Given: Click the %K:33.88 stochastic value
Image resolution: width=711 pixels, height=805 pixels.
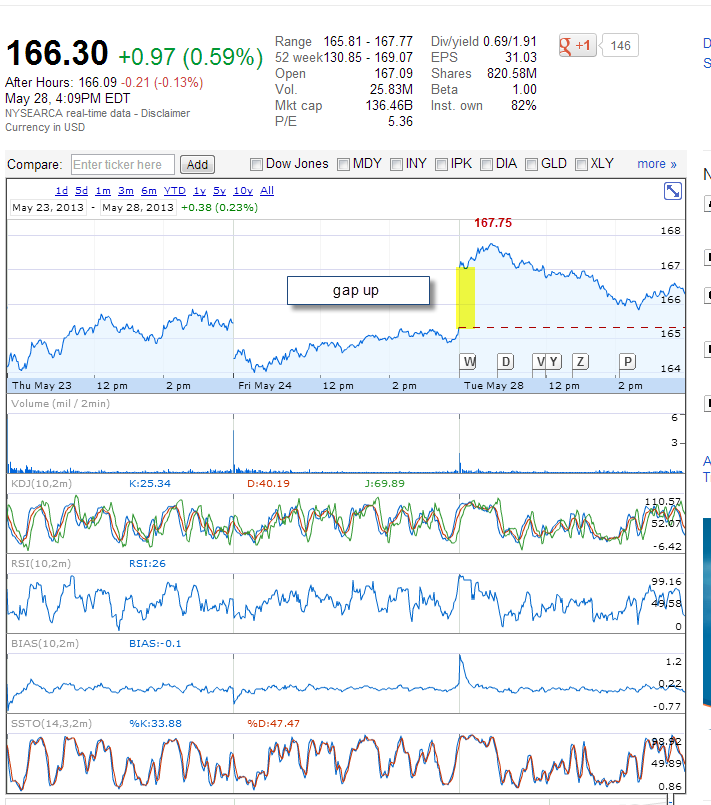Looking at the screenshot, I should coord(156,724).
